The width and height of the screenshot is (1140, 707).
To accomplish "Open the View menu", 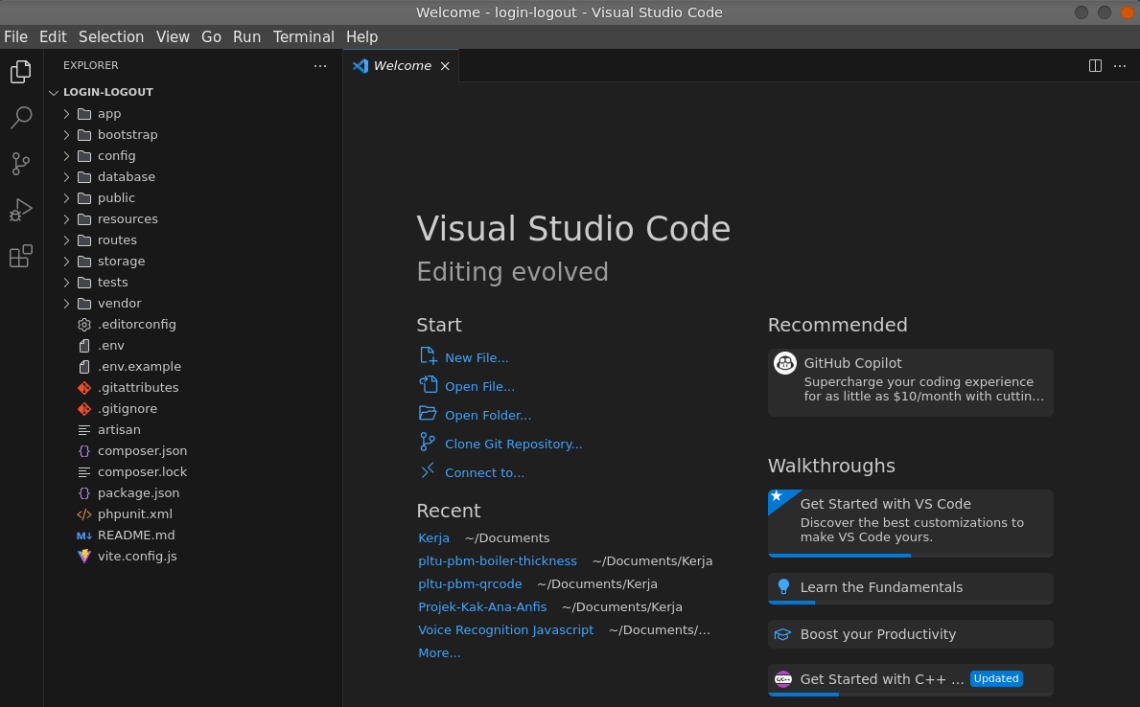I will point(172,37).
